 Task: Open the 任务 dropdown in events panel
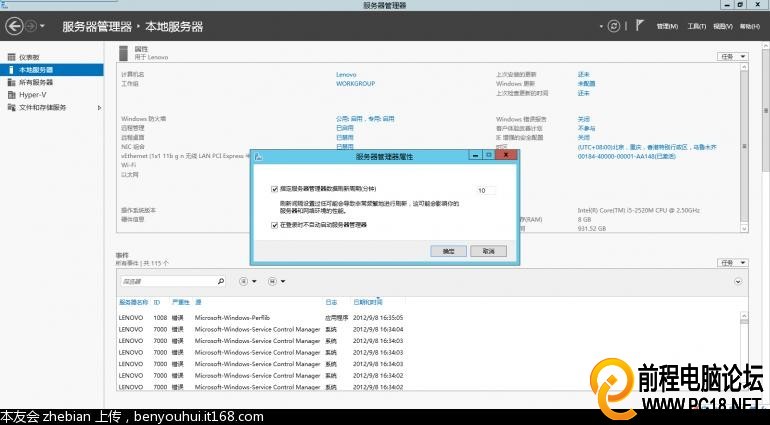click(733, 262)
